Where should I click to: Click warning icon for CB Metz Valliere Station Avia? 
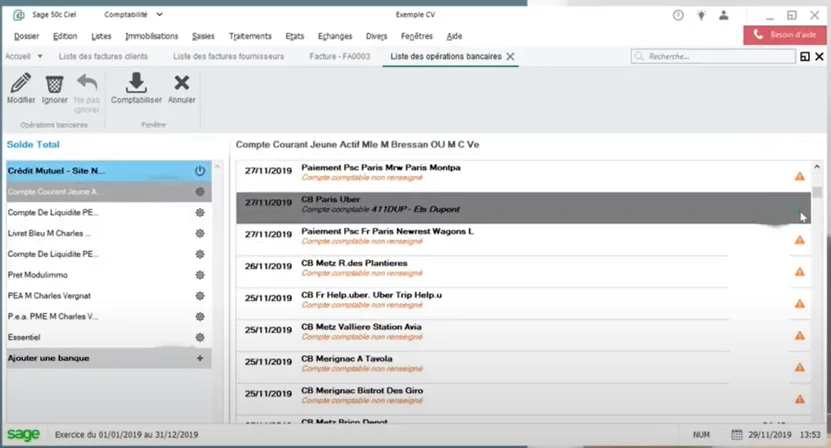point(800,336)
